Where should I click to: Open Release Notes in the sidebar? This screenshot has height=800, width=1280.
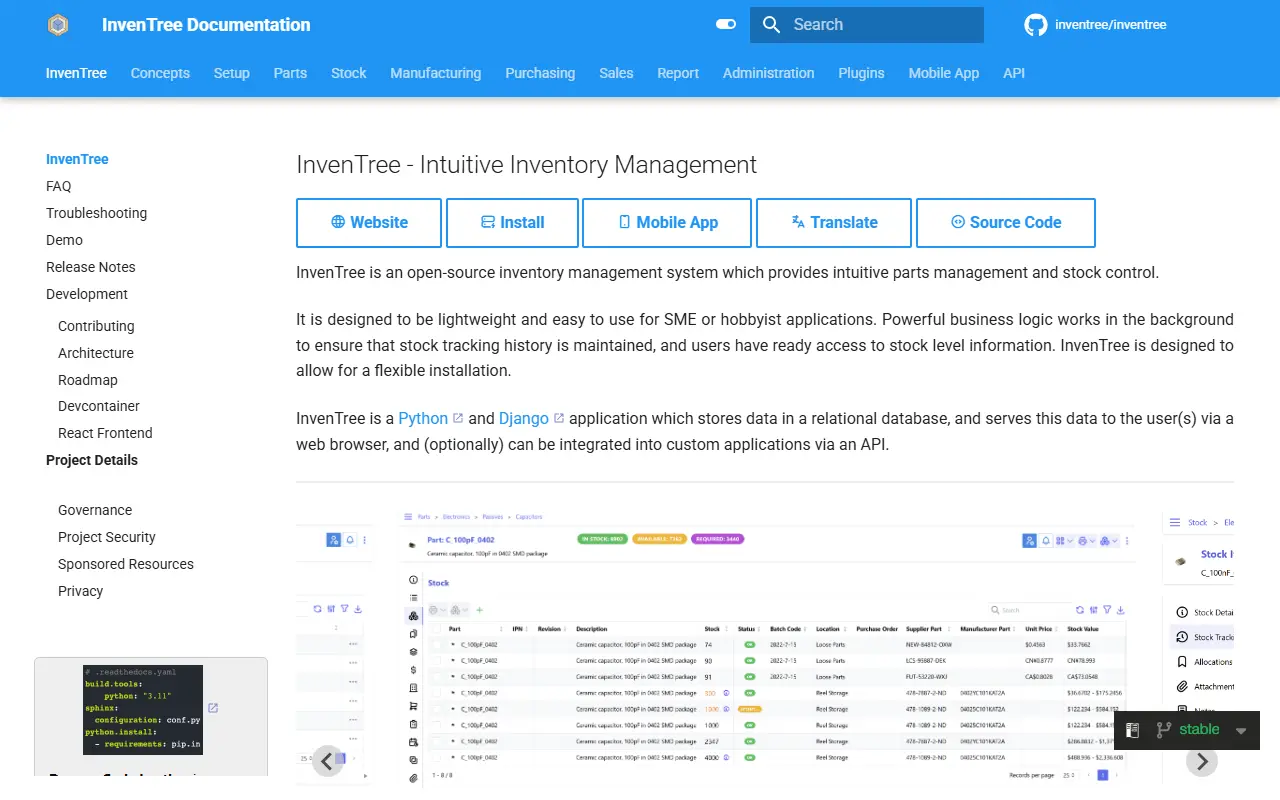[90, 267]
